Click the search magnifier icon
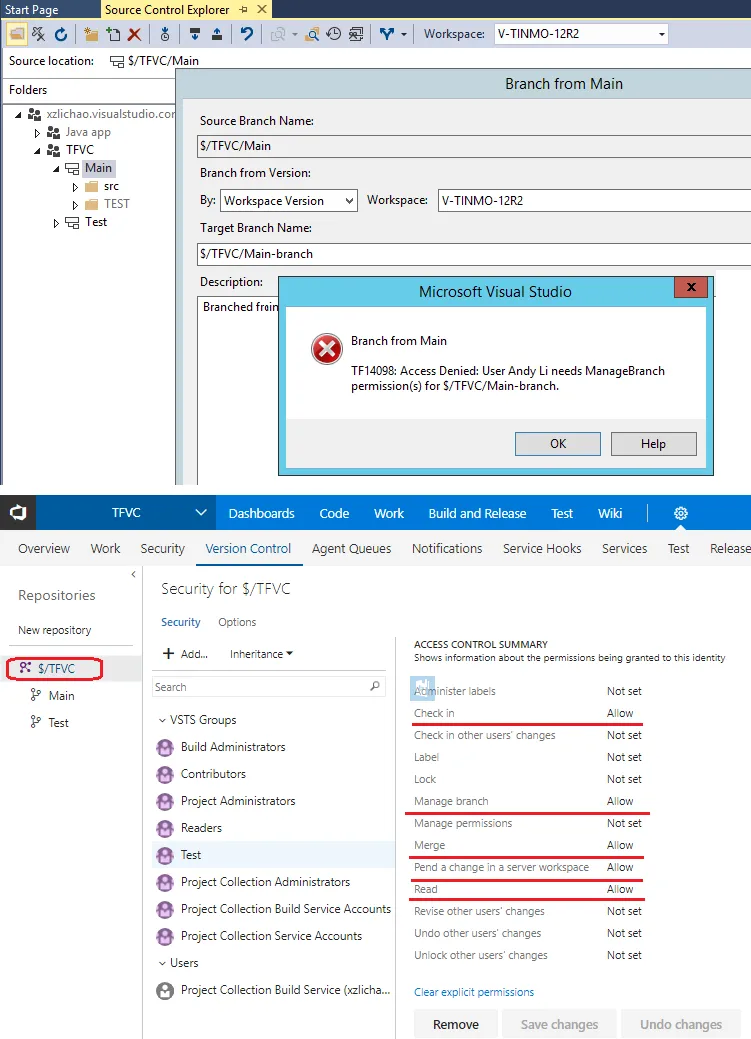751x1039 pixels. (x=375, y=686)
